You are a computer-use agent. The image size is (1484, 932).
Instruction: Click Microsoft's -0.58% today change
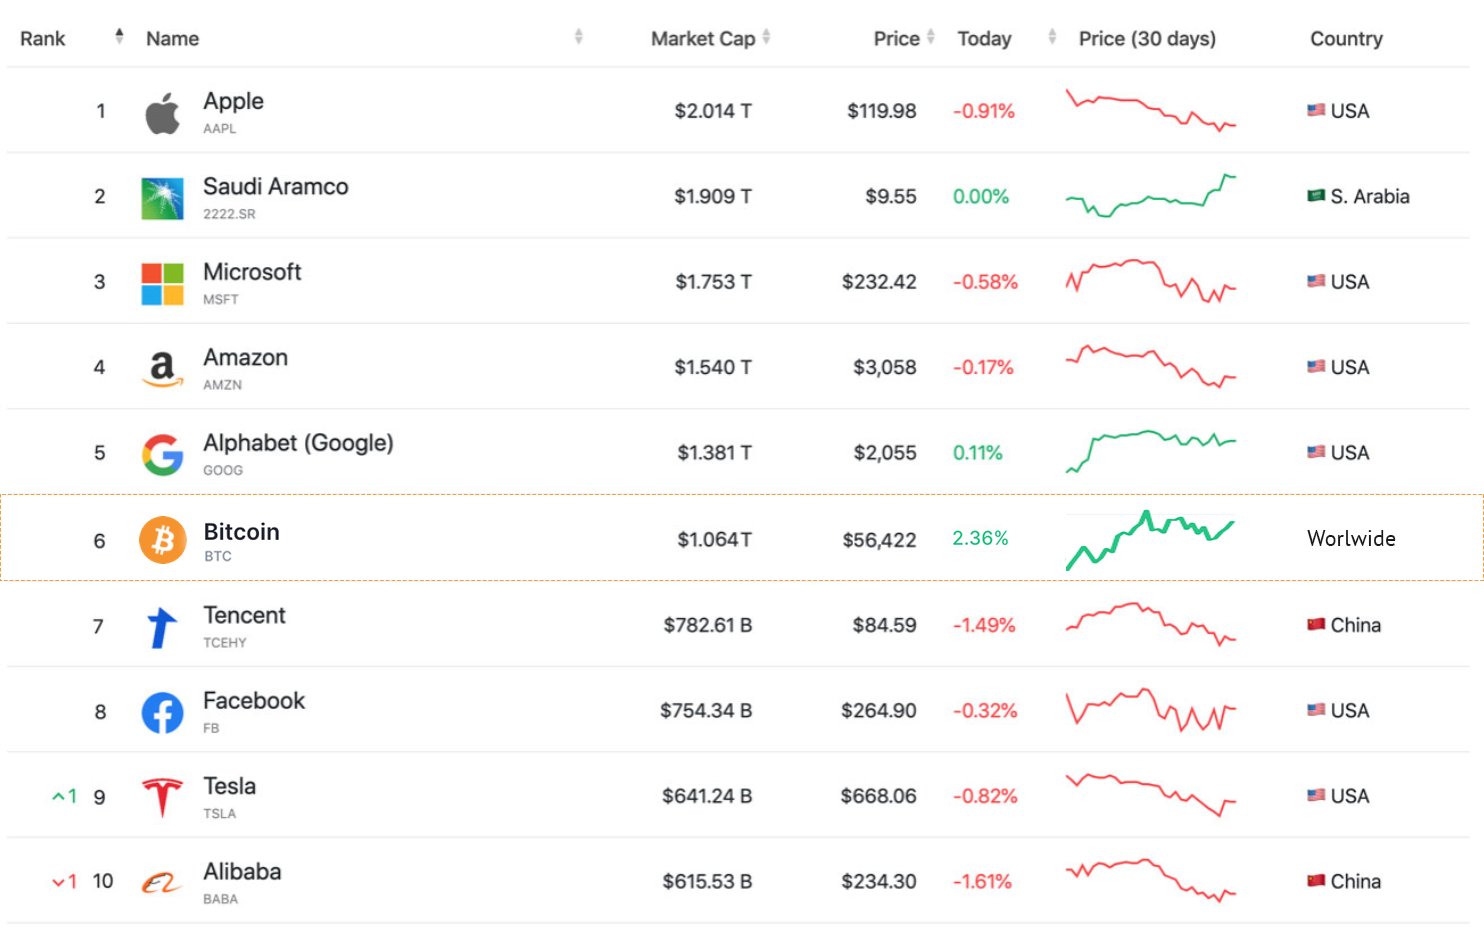point(985,282)
